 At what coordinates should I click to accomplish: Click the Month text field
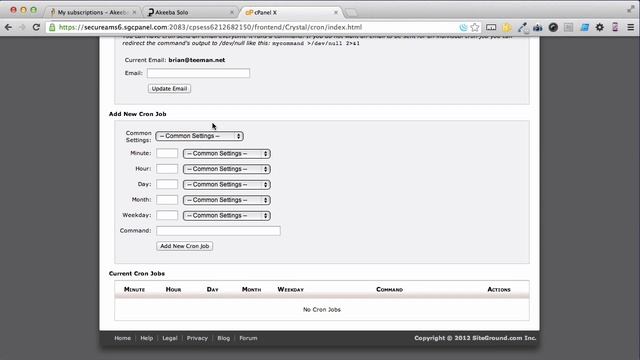[167, 200]
